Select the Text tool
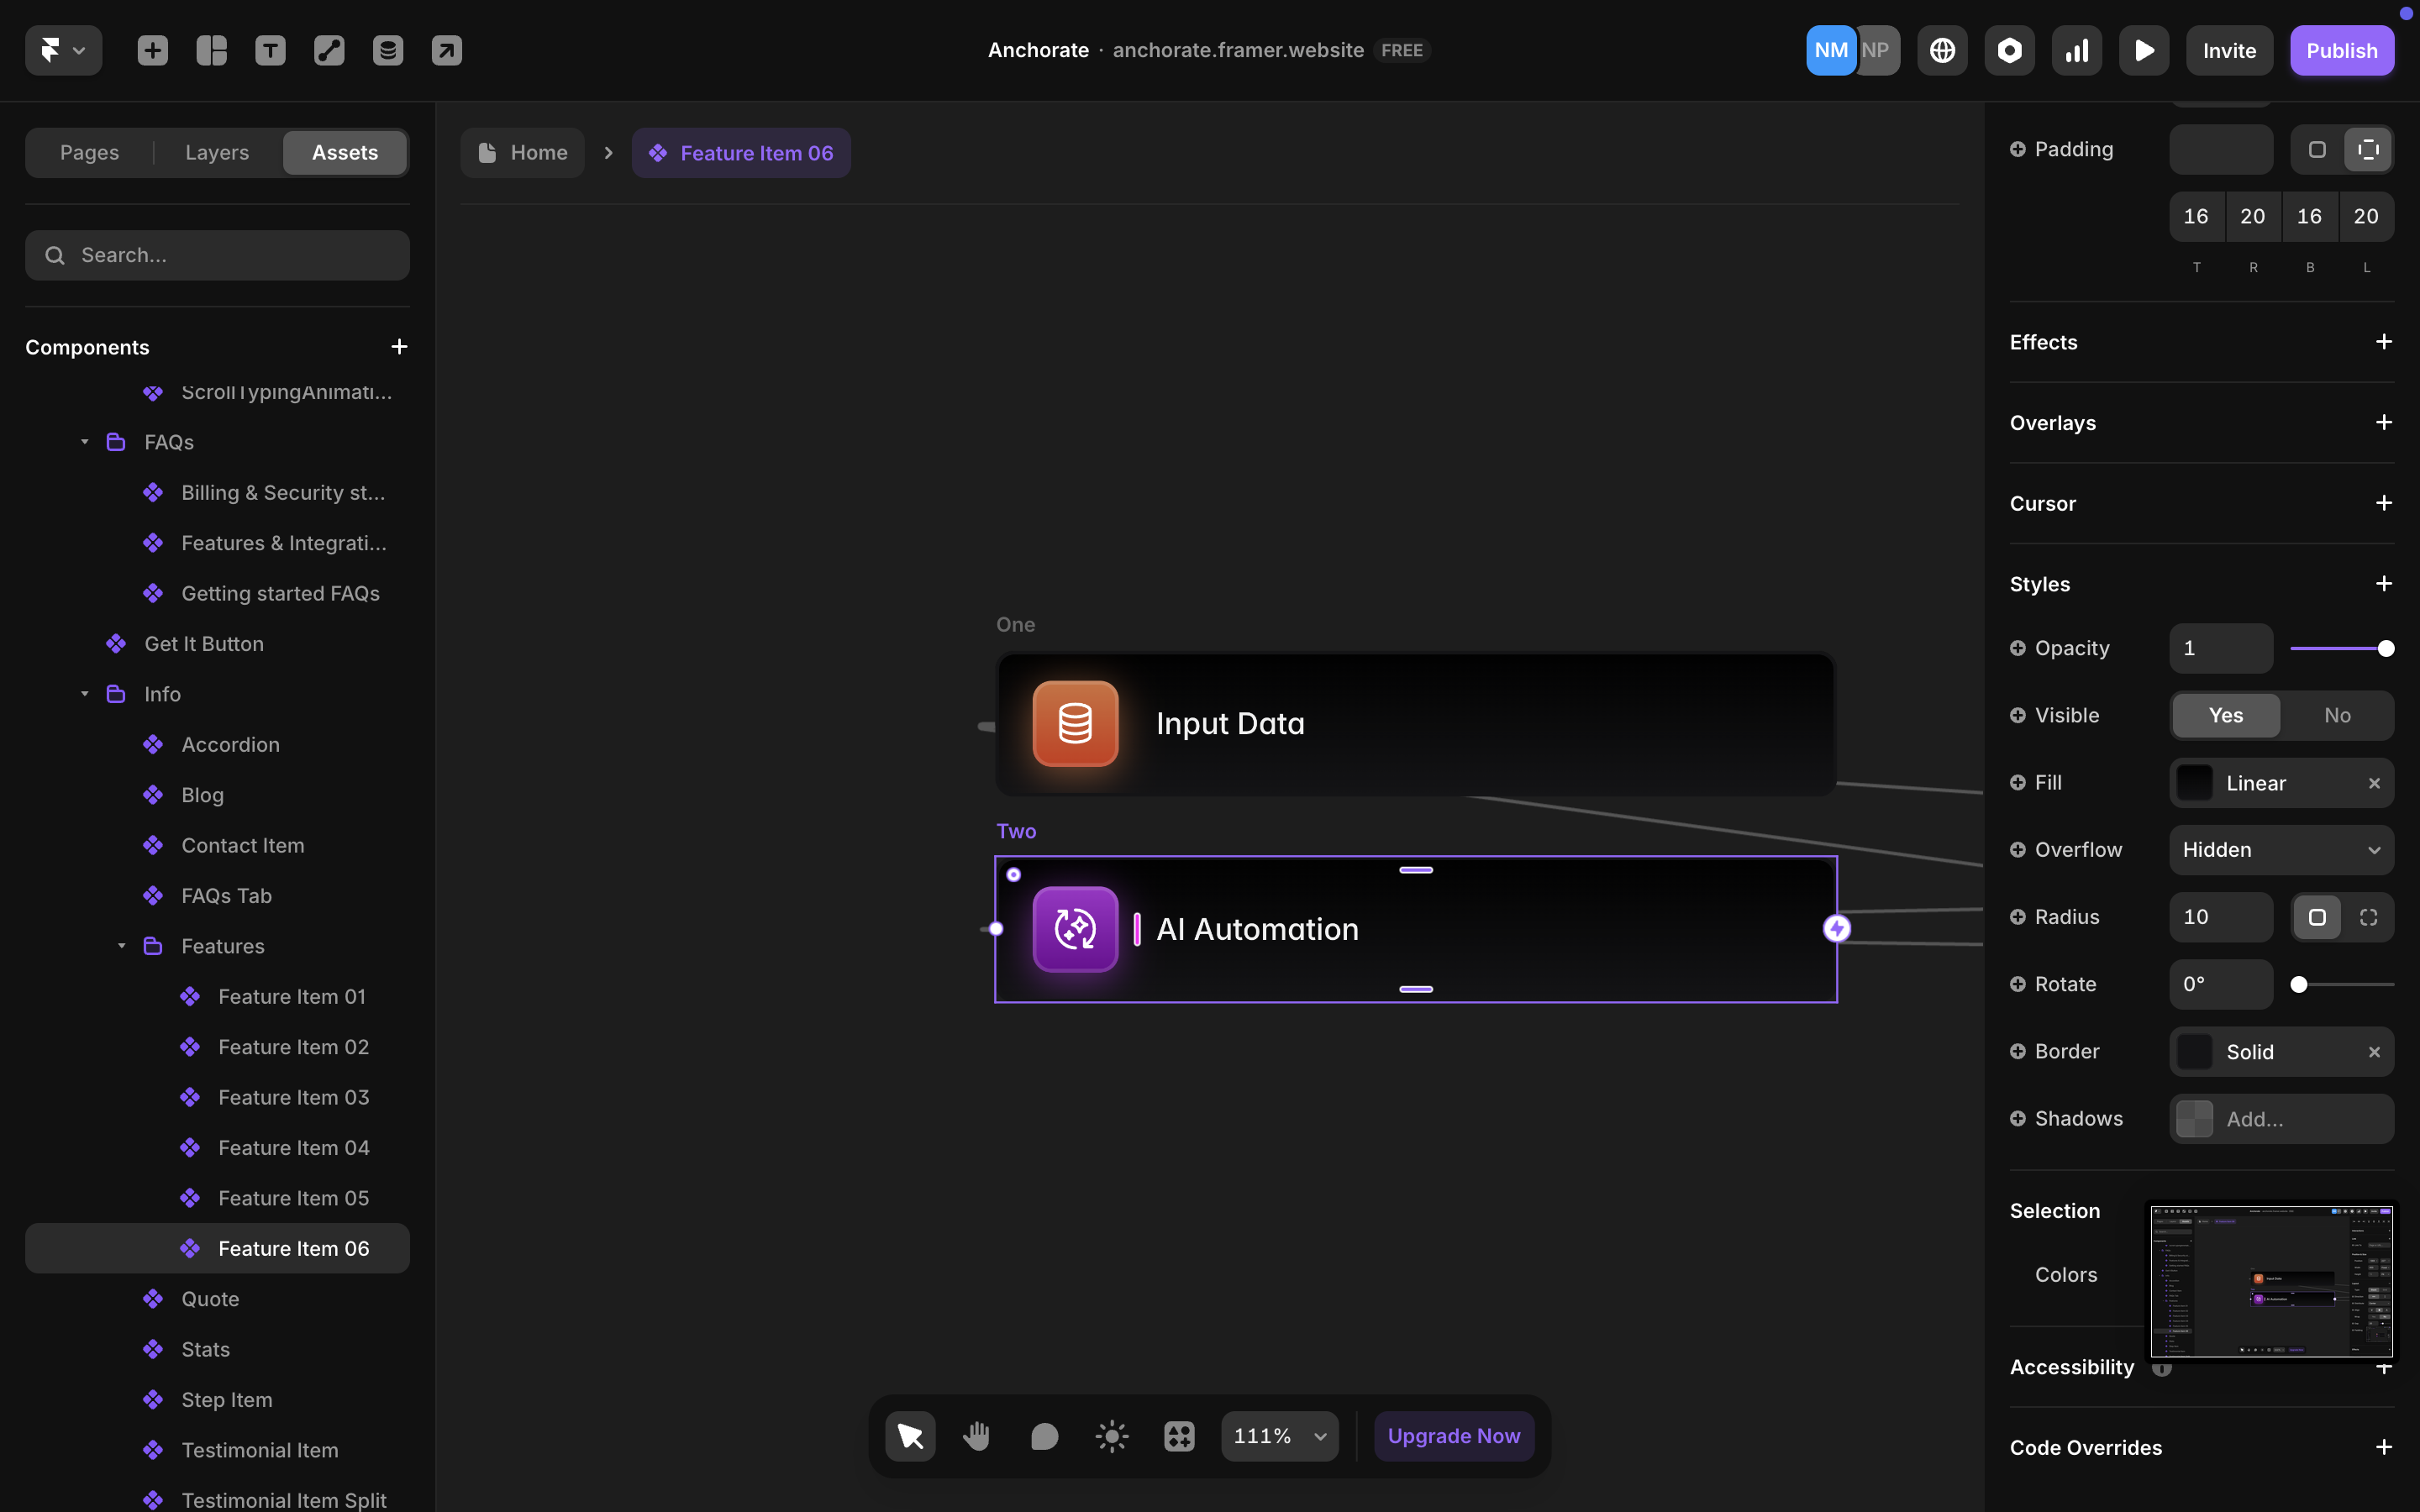 270,50
